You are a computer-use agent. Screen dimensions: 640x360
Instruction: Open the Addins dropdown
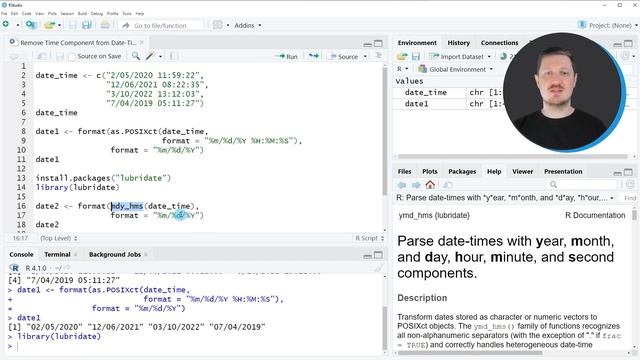[247, 25]
